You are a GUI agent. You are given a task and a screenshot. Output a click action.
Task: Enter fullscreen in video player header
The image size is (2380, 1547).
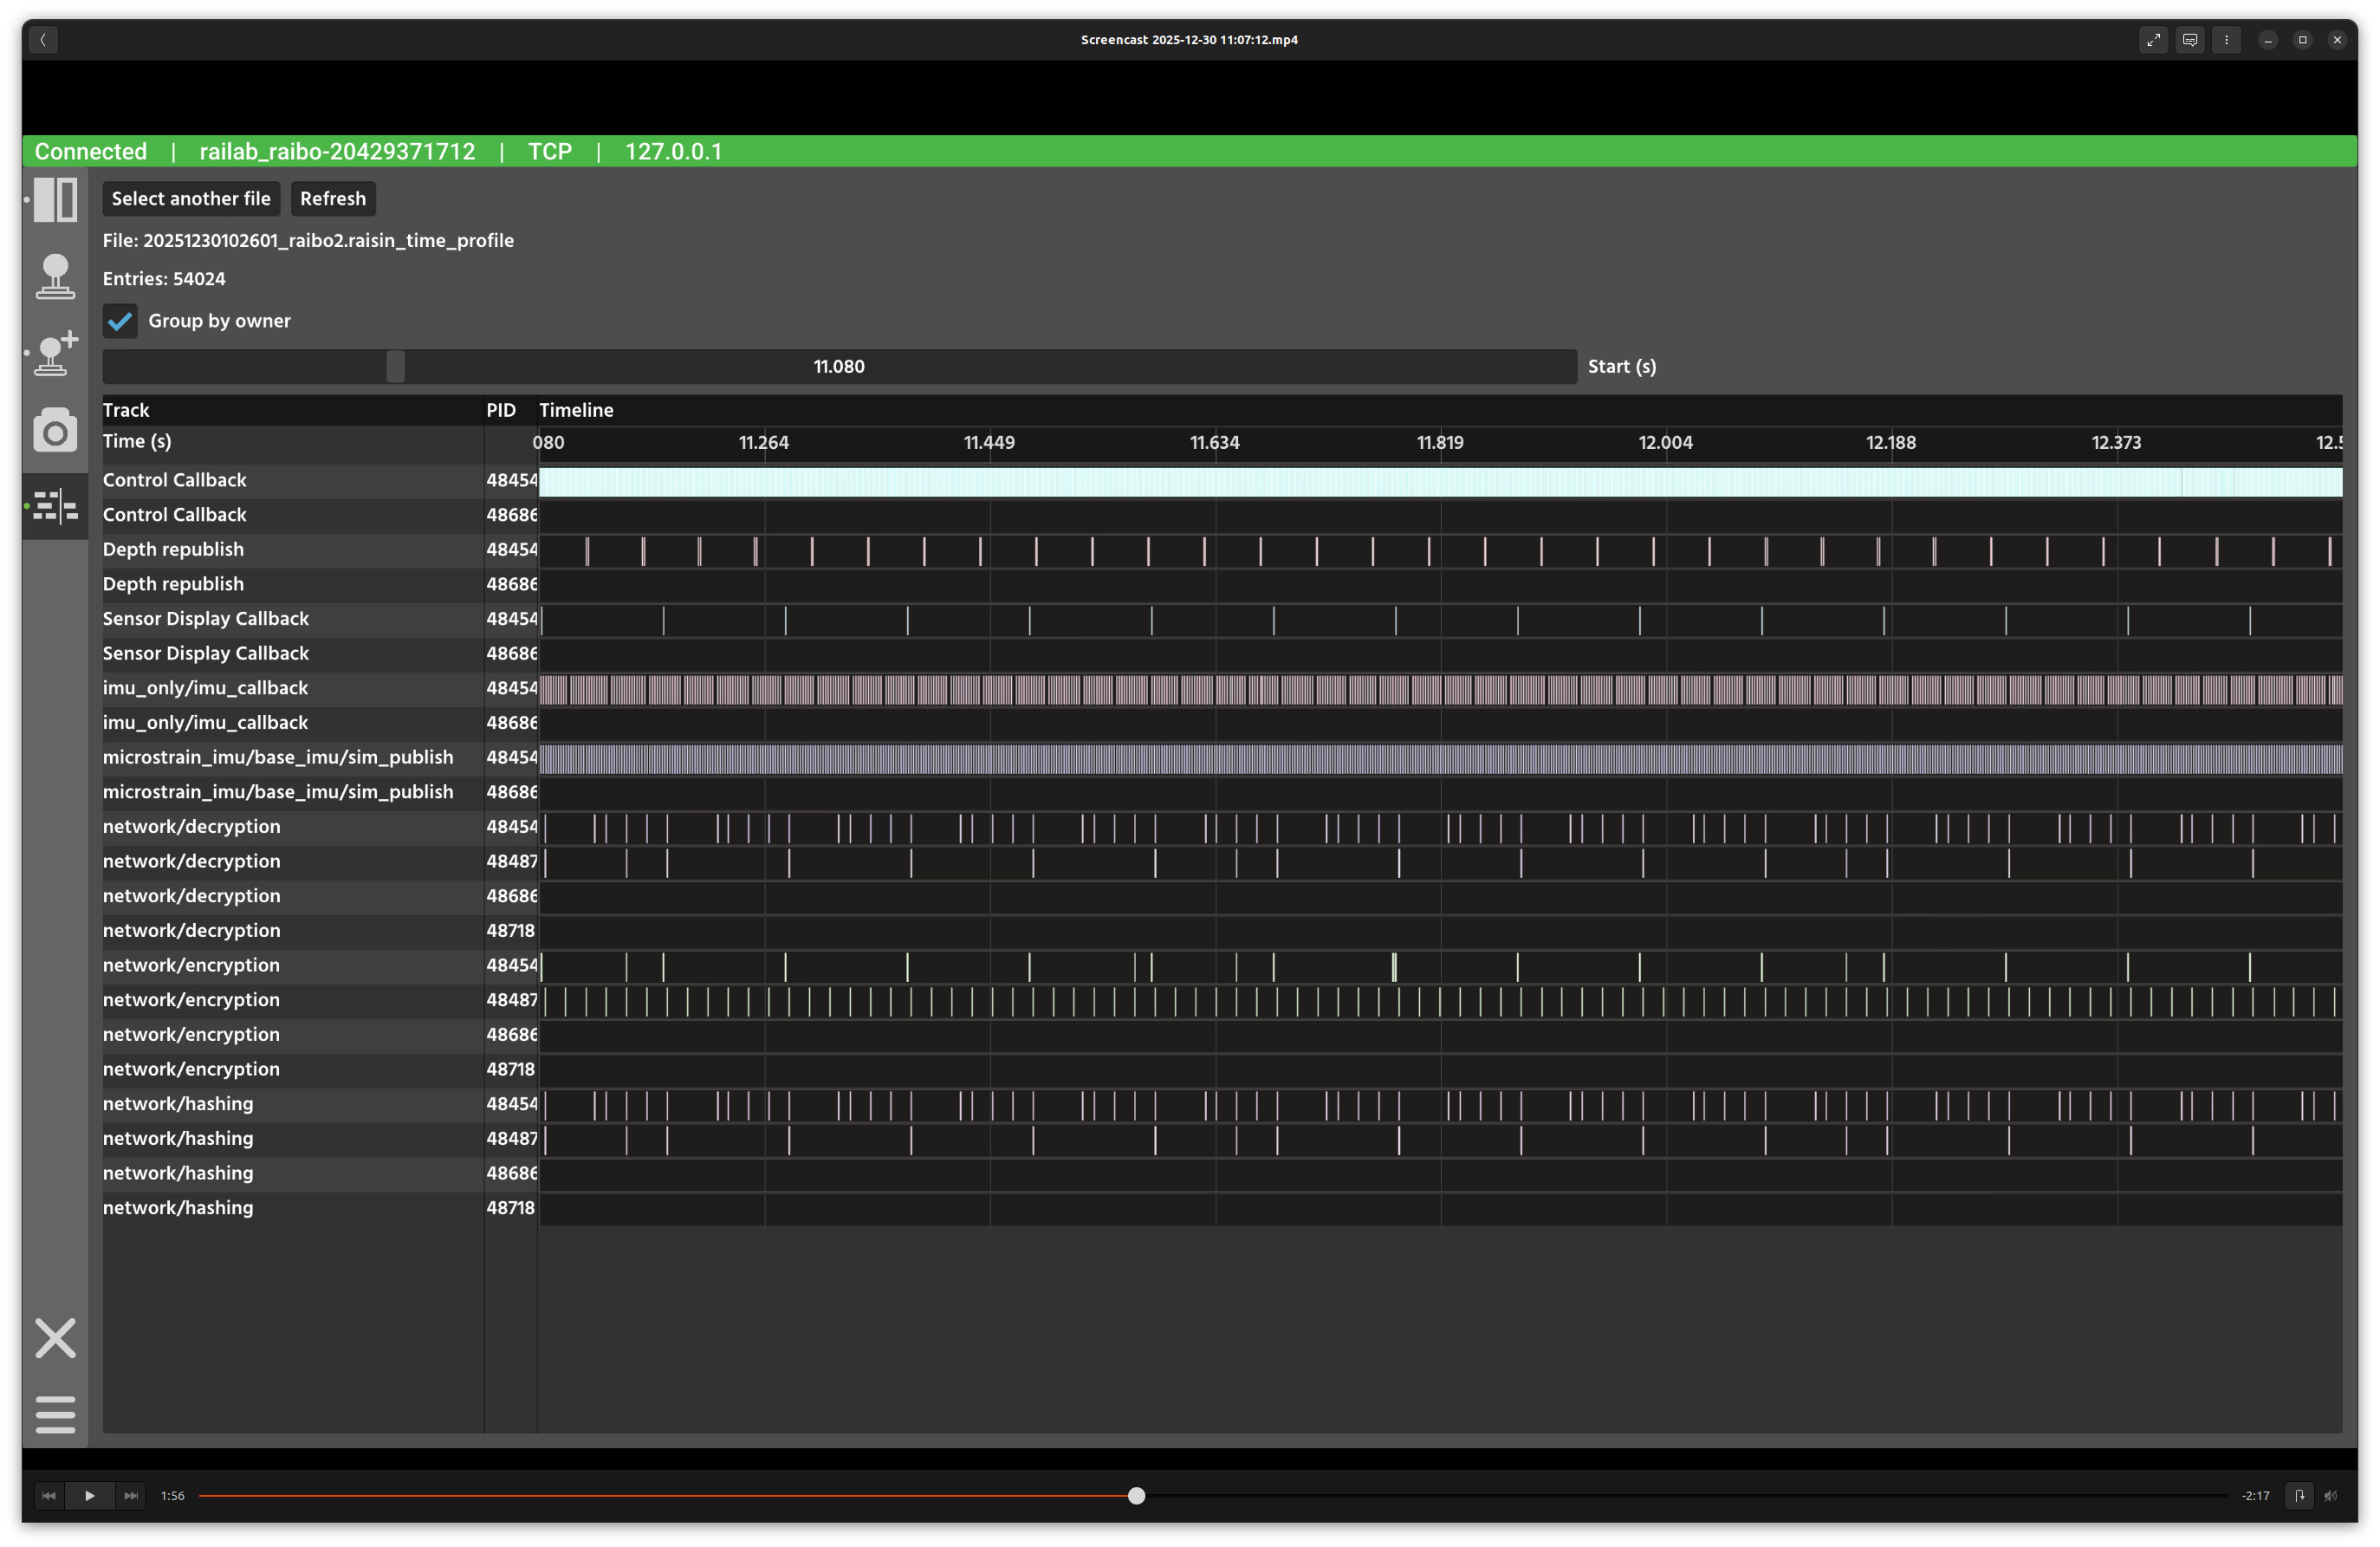(x=2153, y=40)
